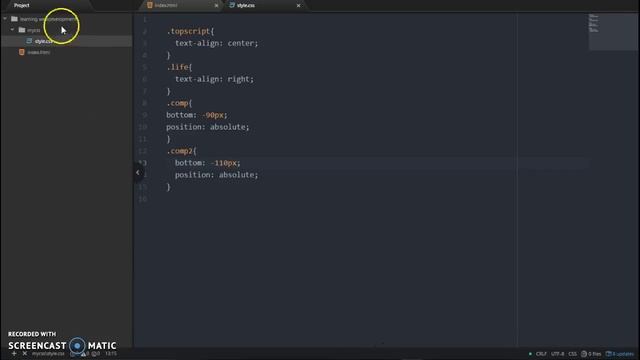Viewport: 640px width, 360px height.
Task: Select the mycss folder in tree
Action: tap(34, 30)
